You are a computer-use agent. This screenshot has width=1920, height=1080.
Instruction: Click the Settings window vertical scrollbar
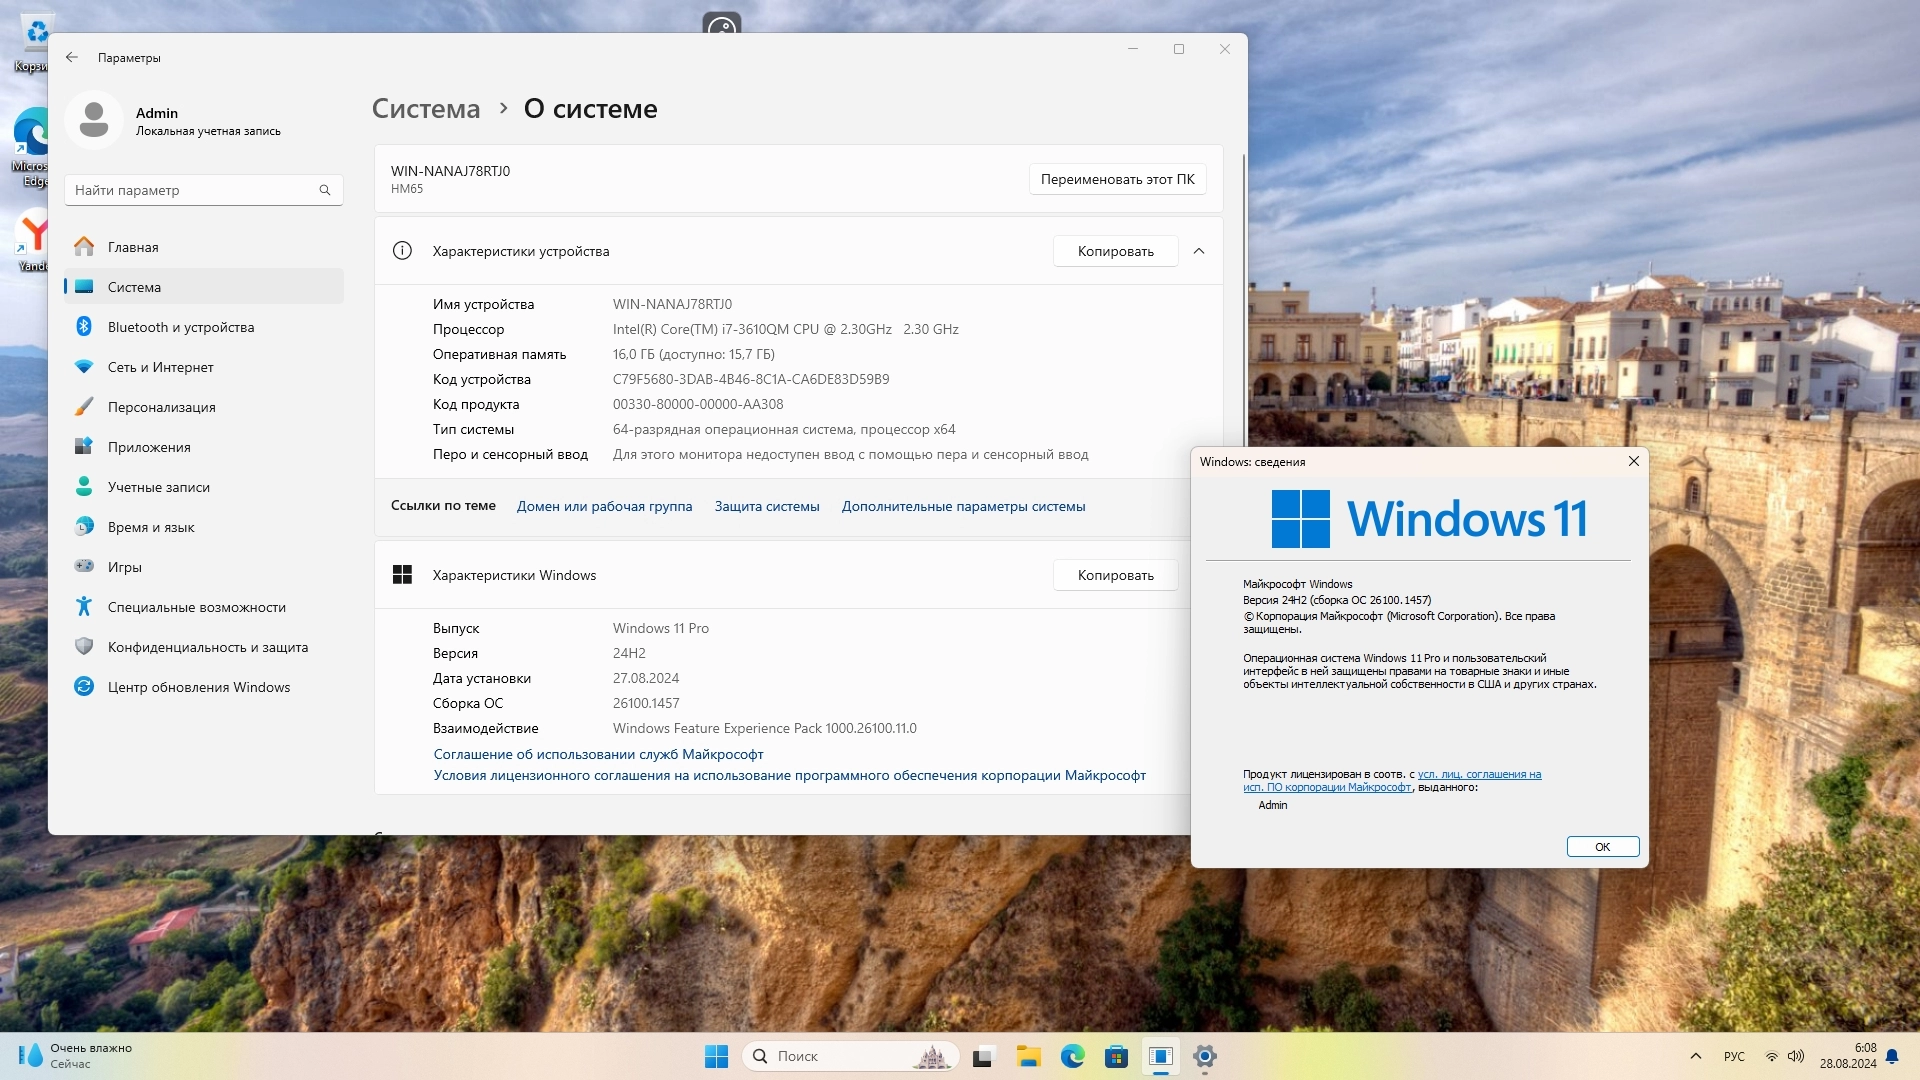point(1243,300)
